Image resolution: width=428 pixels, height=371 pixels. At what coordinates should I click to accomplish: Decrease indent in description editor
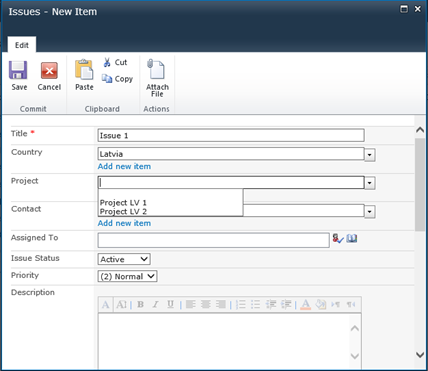(271, 304)
